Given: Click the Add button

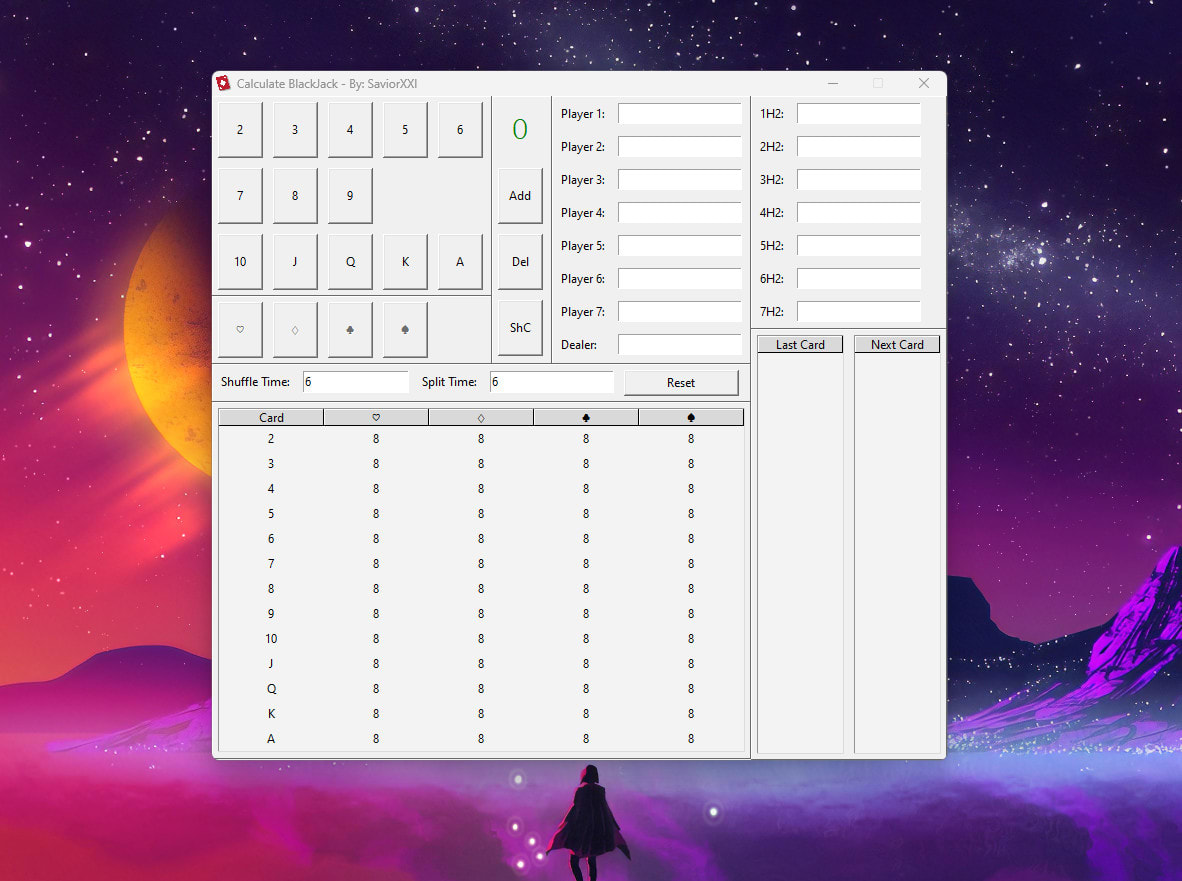Looking at the screenshot, I should pos(520,196).
